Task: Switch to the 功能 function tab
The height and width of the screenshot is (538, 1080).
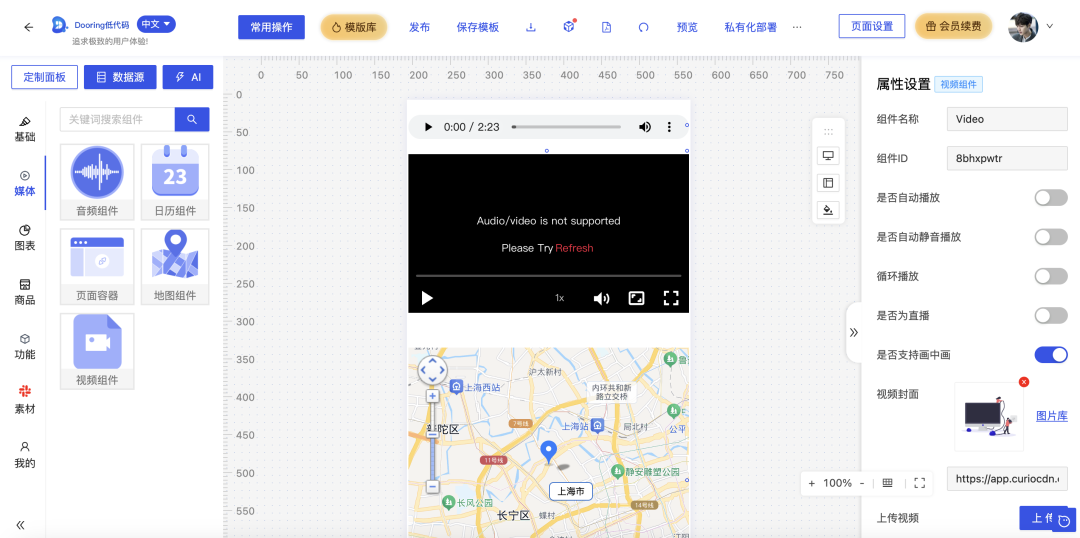Action: (x=25, y=346)
